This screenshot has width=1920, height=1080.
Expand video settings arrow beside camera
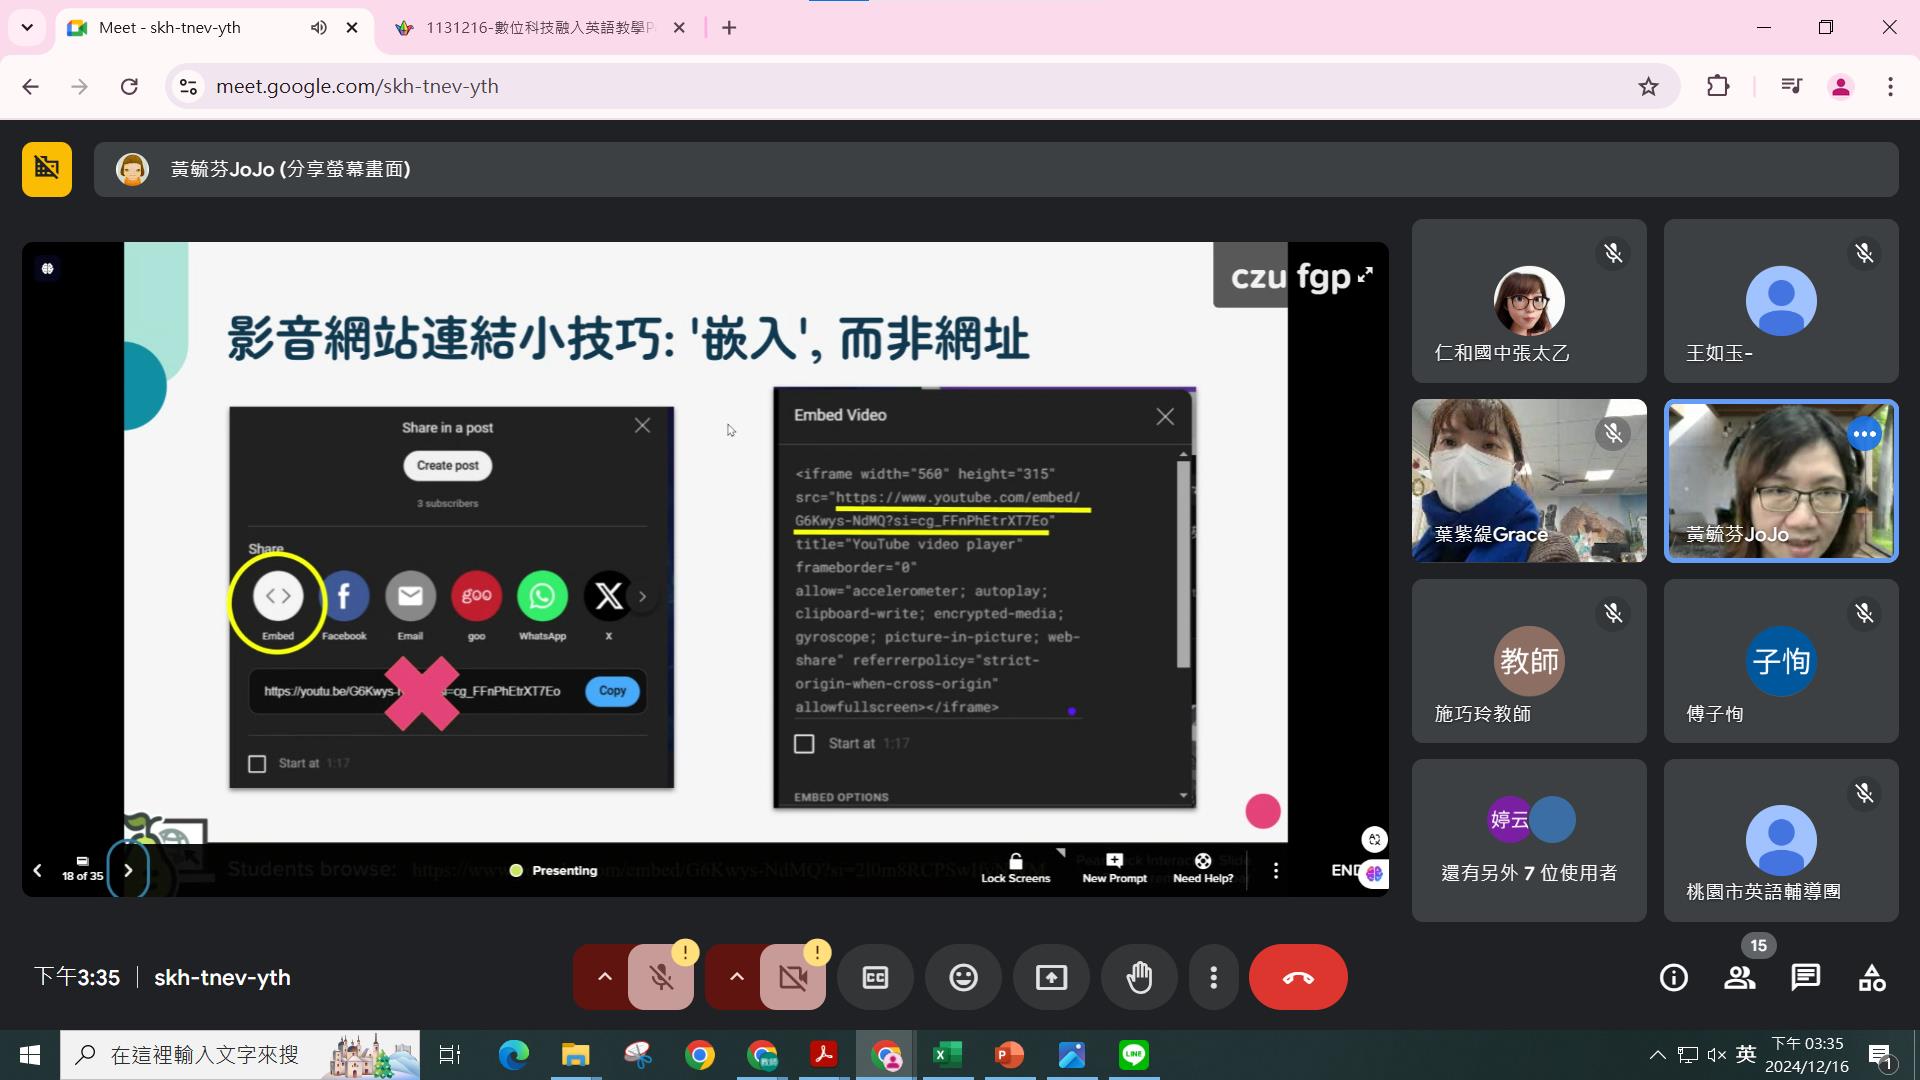pyautogui.click(x=736, y=977)
